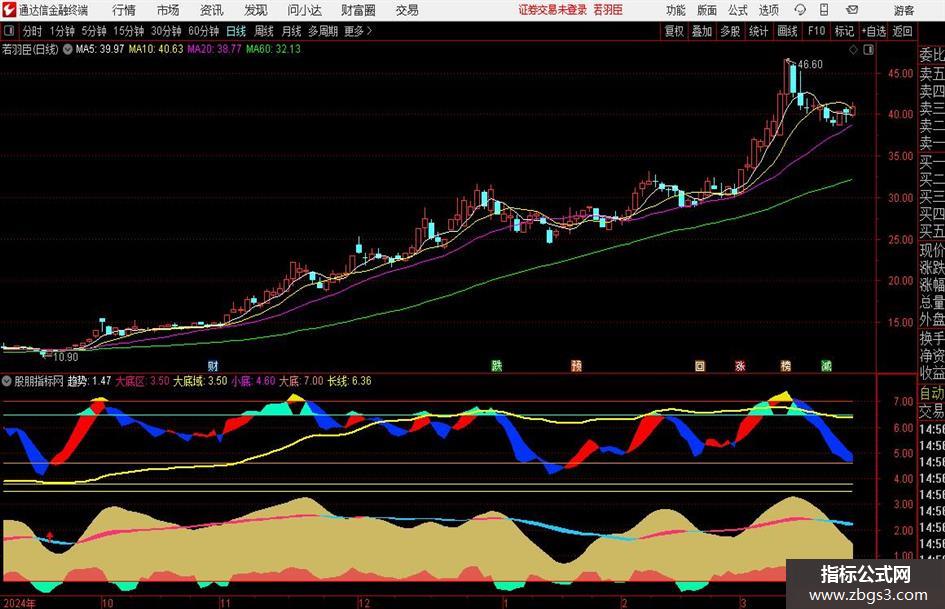The width and height of the screenshot is (945, 609).
Task: Switch to the 月线 monthly period
Action: tap(292, 31)
